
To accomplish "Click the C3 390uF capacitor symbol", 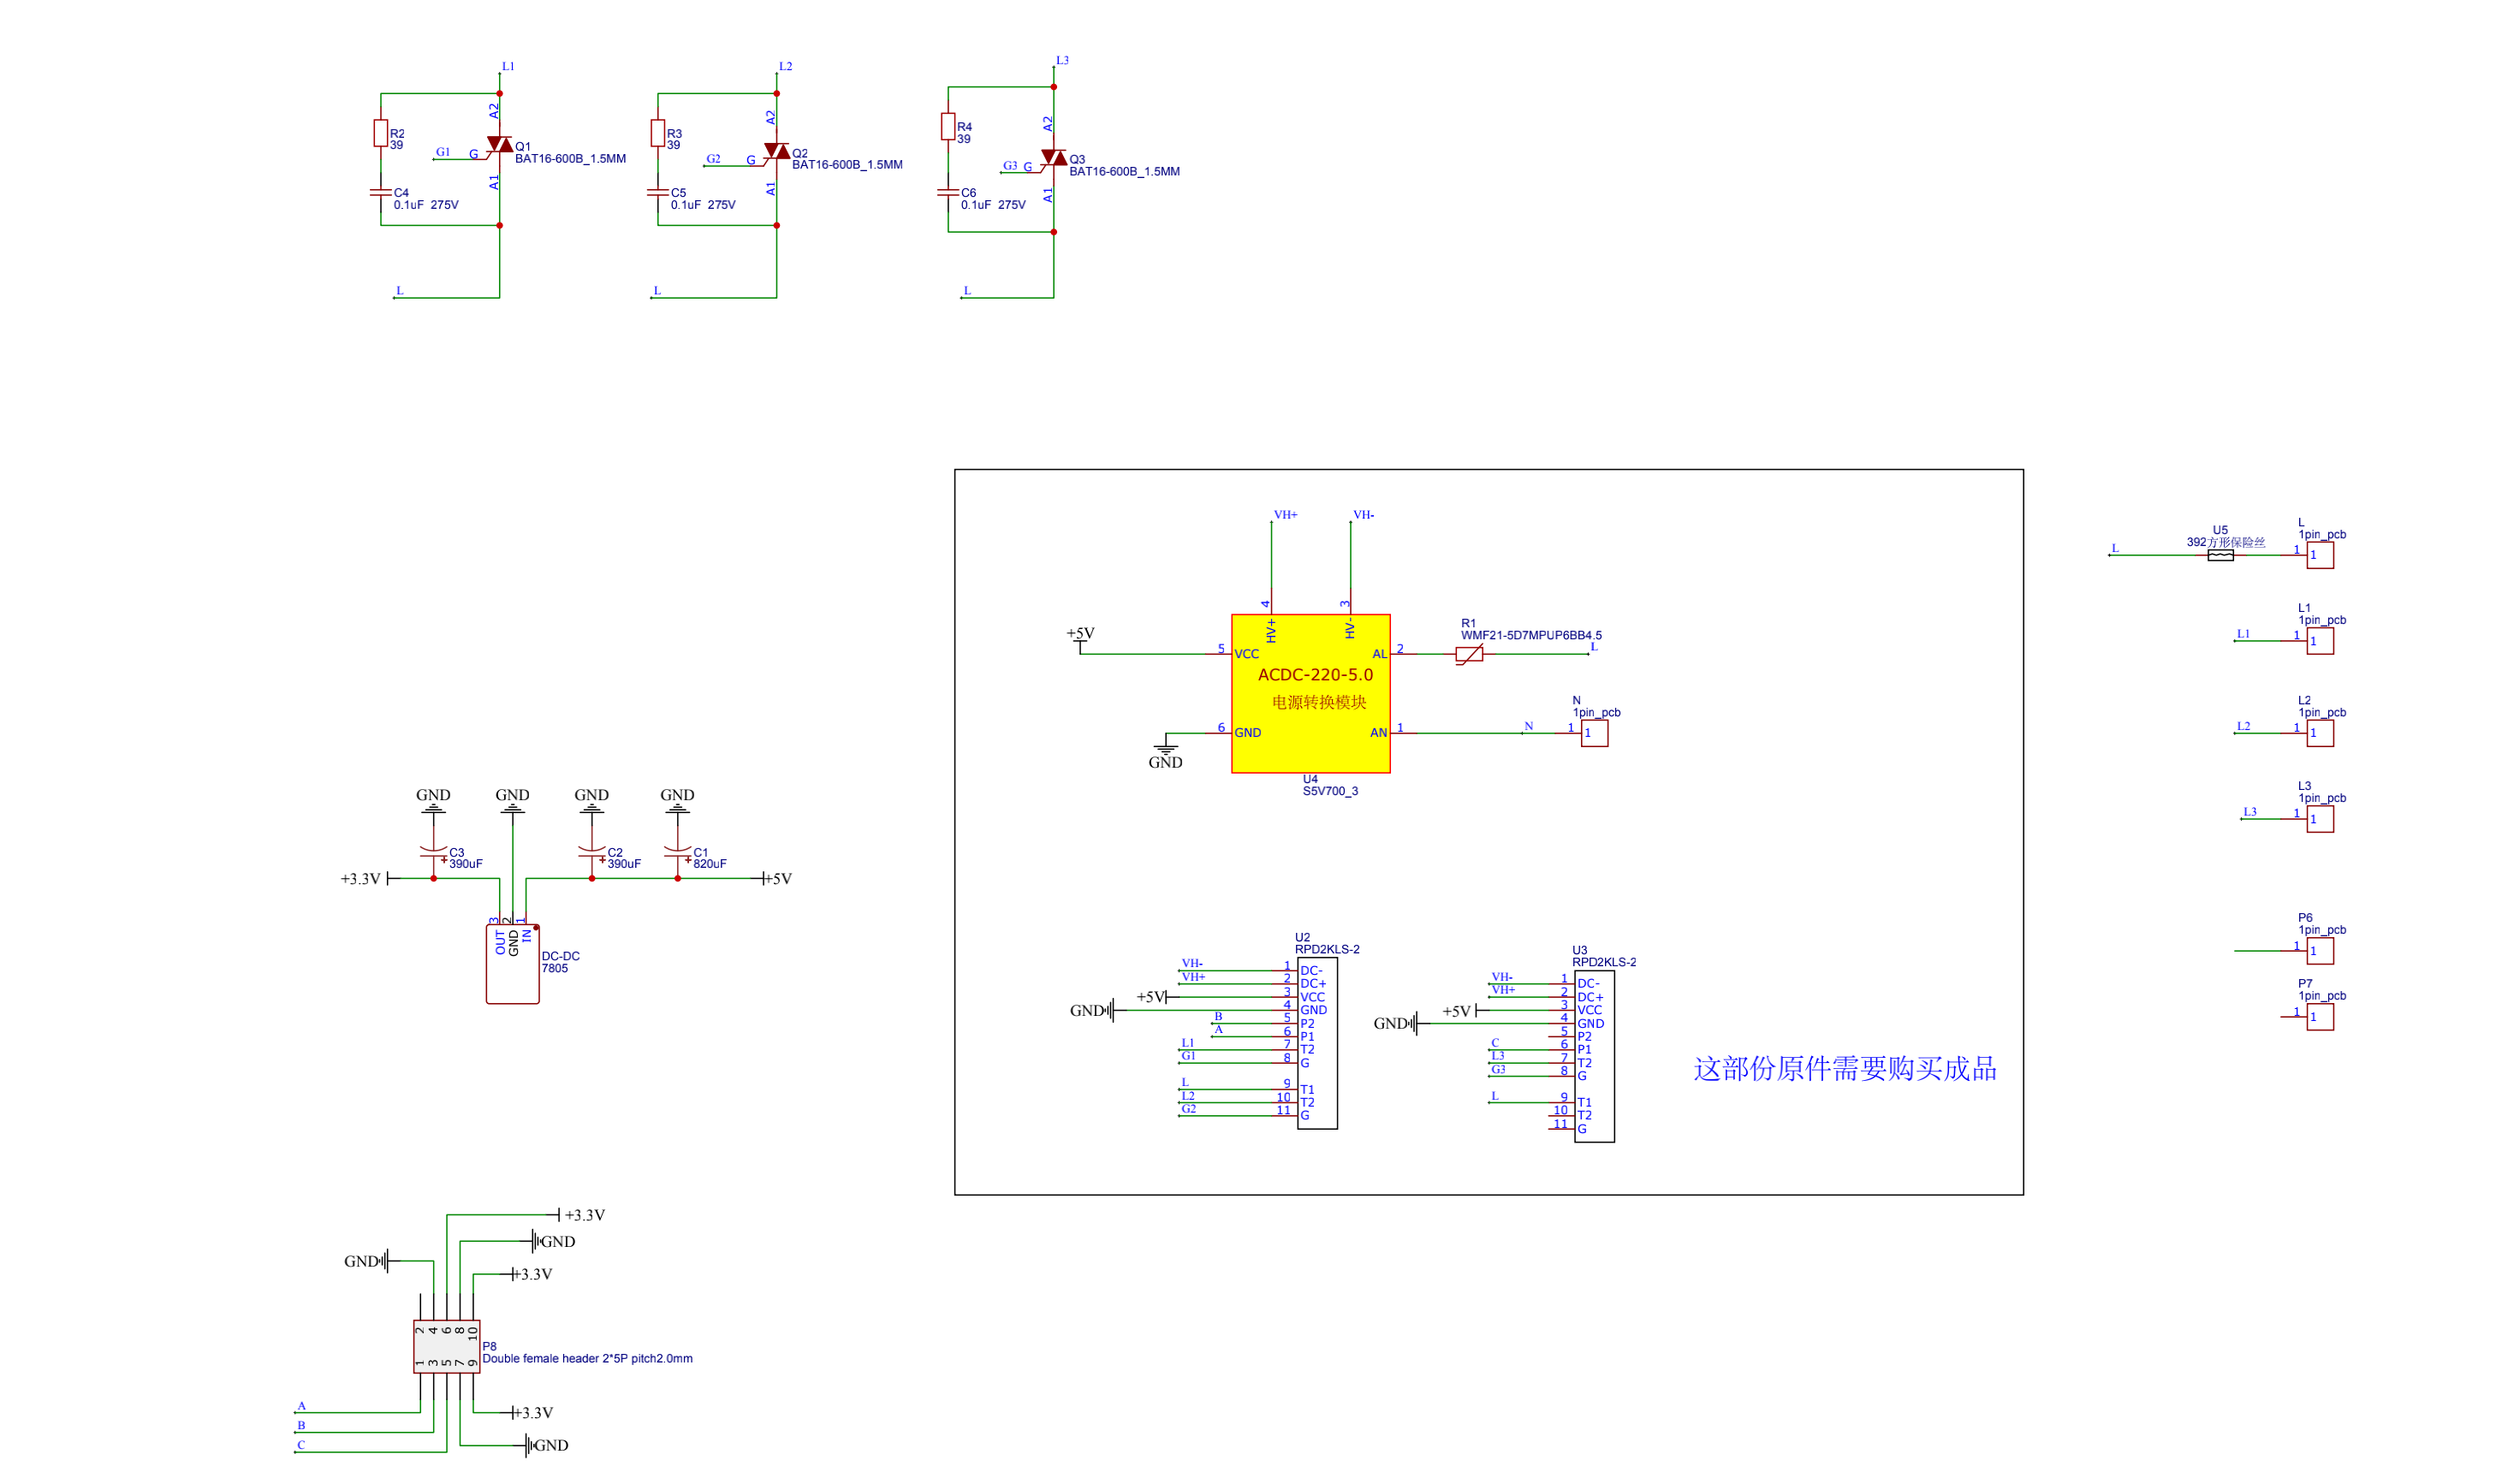I will [434, 853].
